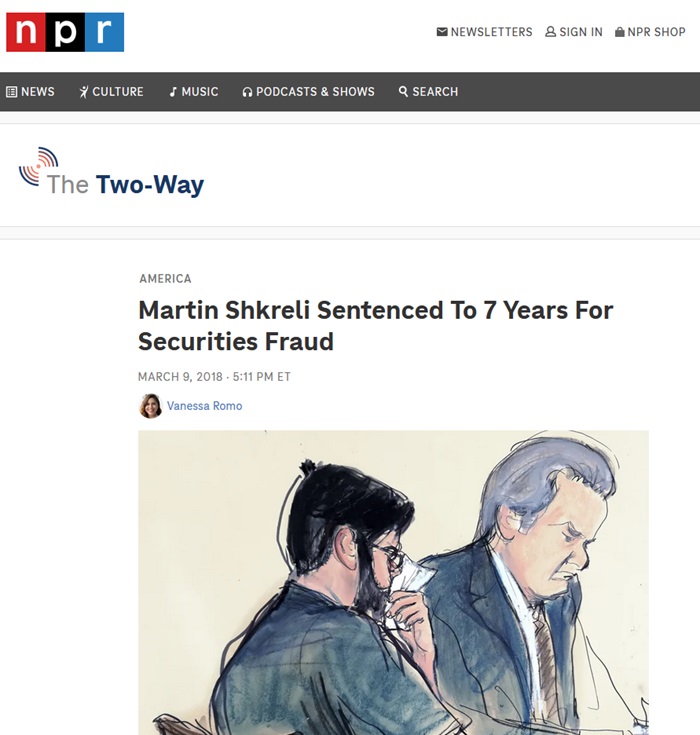This screenshot has height=735, width=700.
Task: Click the Podcasts headphones icon
Action: [x=247, y=92]
